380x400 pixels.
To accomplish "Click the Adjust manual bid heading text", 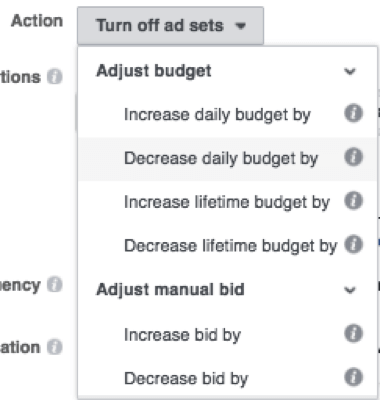I will click(x=170, y=289).
